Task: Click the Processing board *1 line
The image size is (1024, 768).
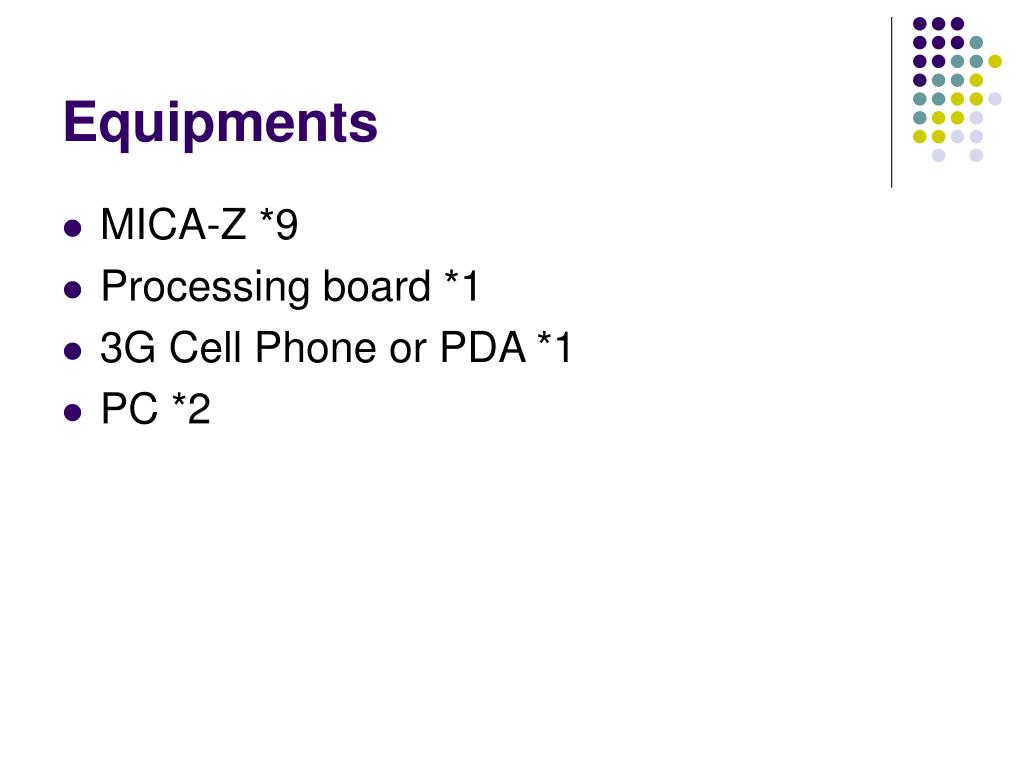Action: (290, 287)
